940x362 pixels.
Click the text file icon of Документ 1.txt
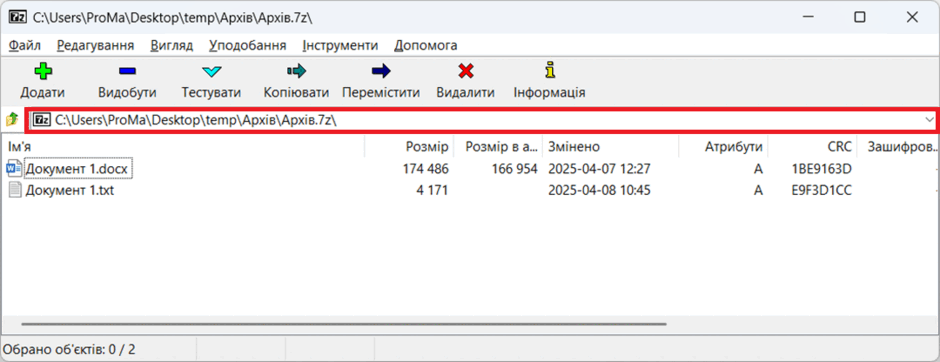(x=14, y=191)
